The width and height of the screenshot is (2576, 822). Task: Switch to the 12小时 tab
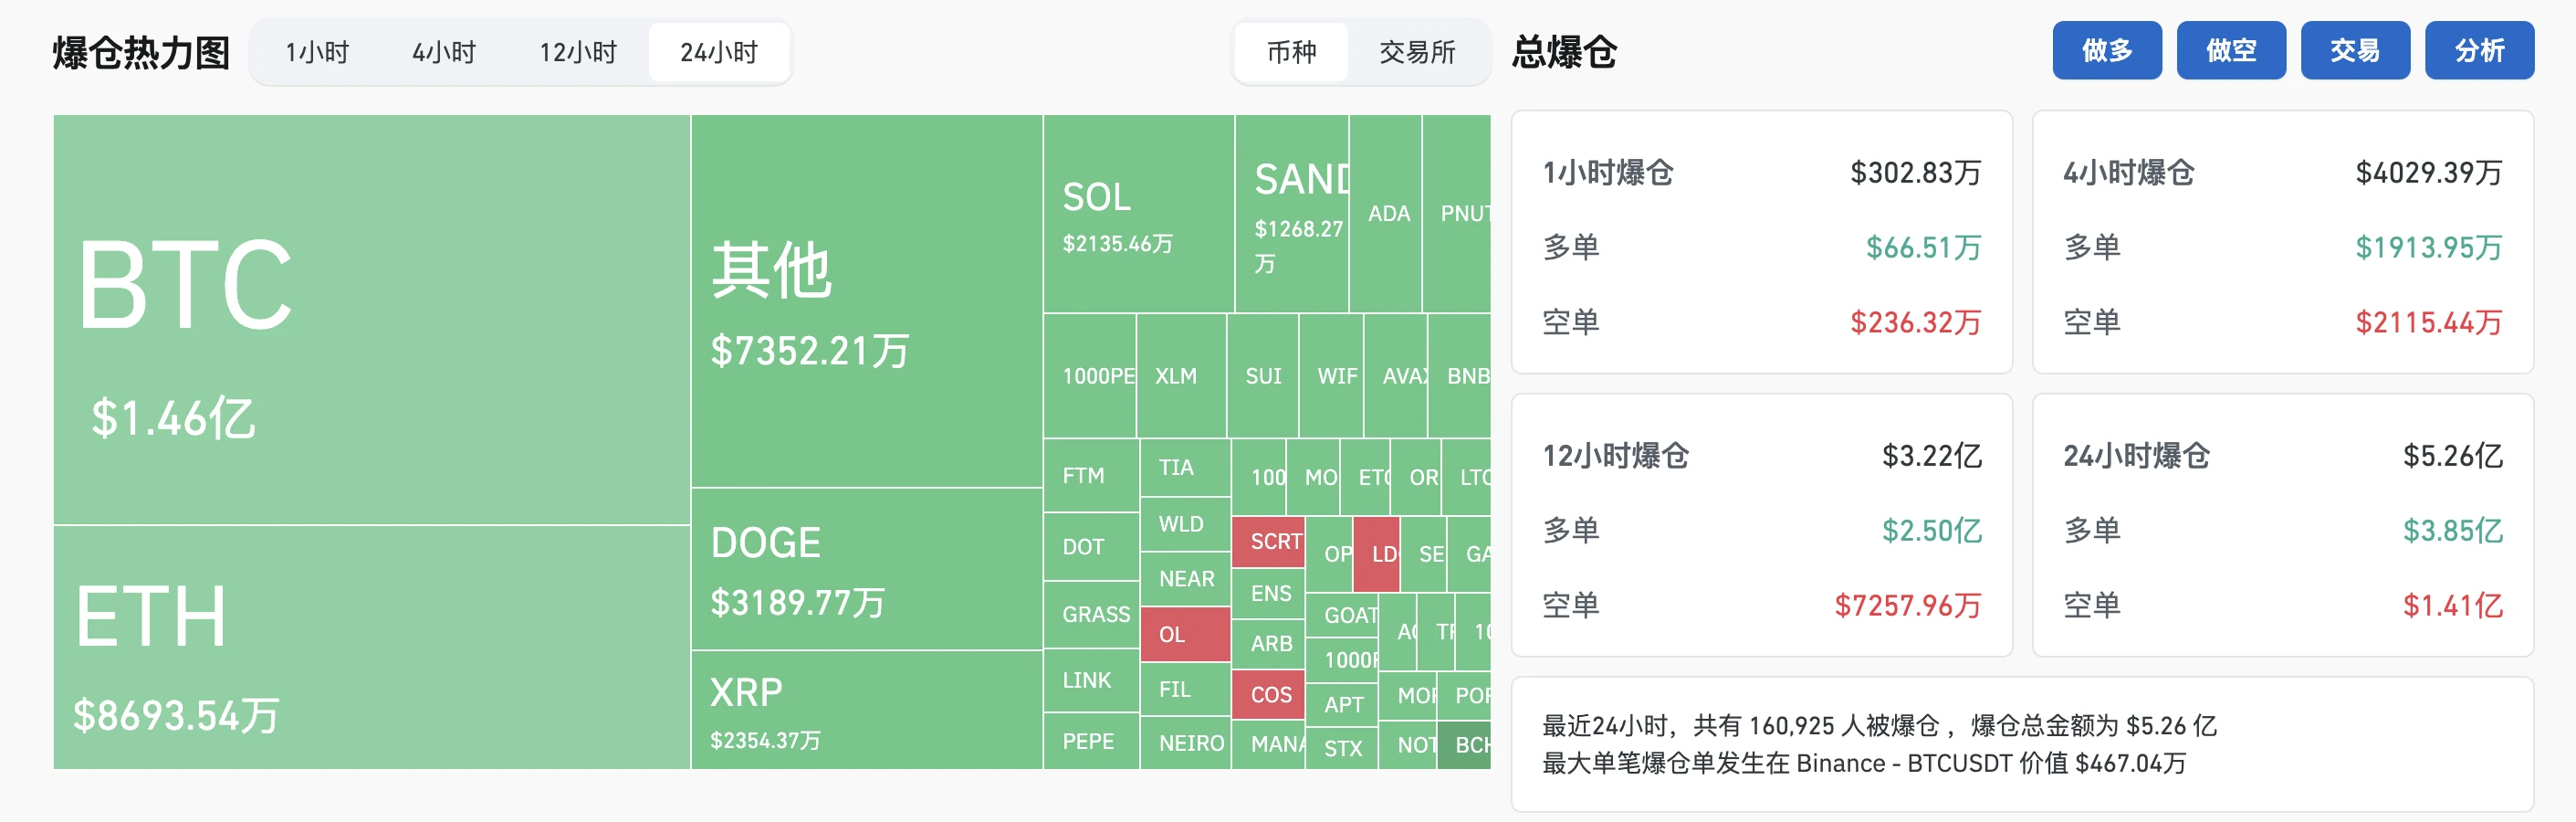pyautogui.click(x=578, y=52)
